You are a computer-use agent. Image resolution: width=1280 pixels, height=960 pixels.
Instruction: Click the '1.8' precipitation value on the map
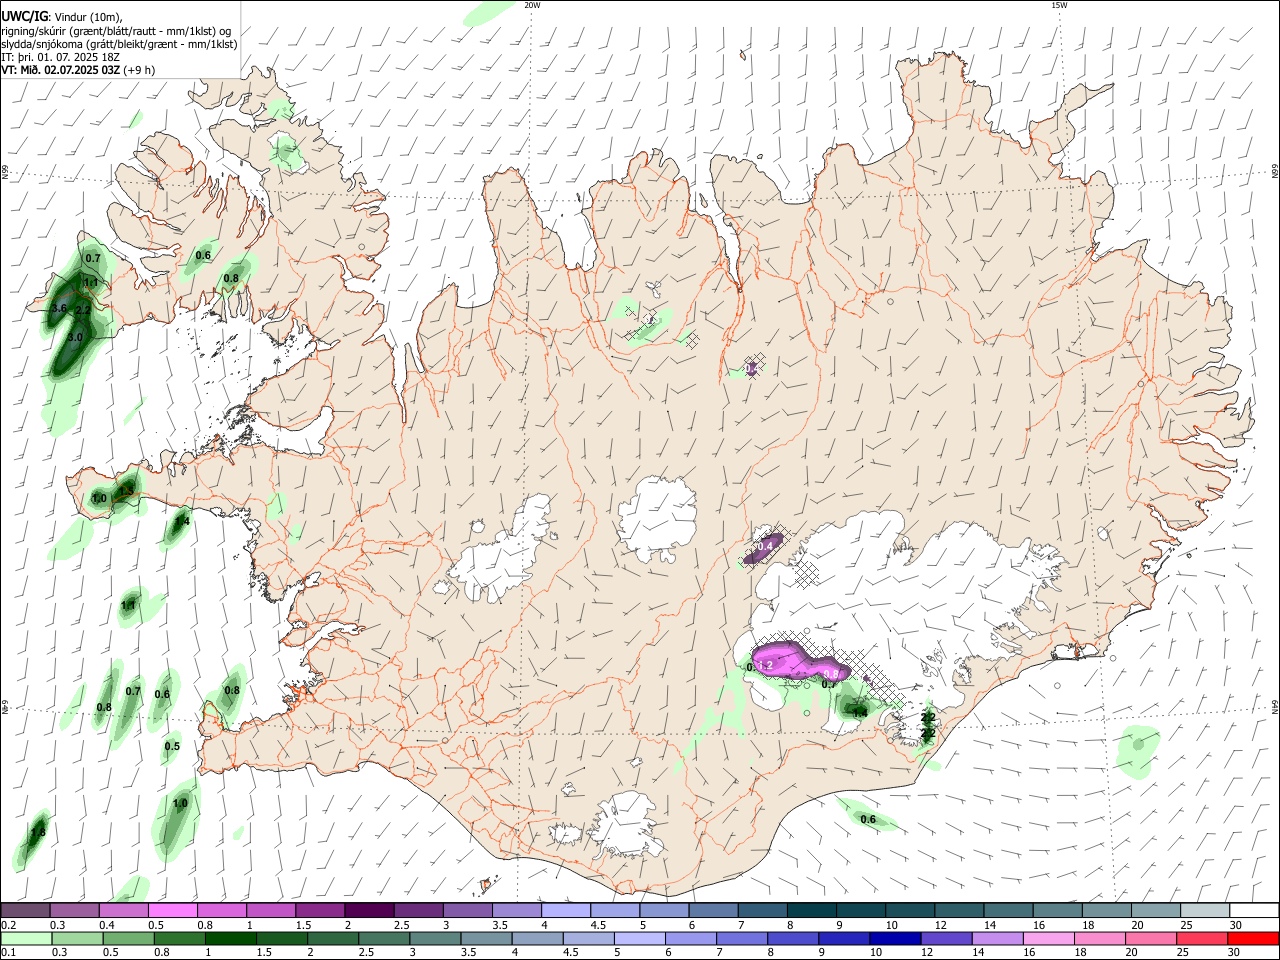pyautogui.click(x=38, y=832)
